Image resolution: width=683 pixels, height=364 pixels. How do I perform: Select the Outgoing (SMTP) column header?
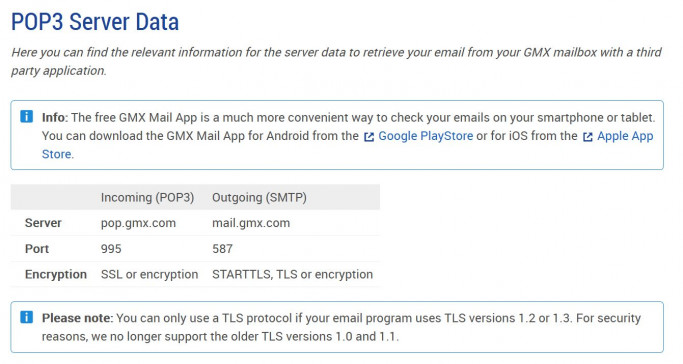click(259, 197)
